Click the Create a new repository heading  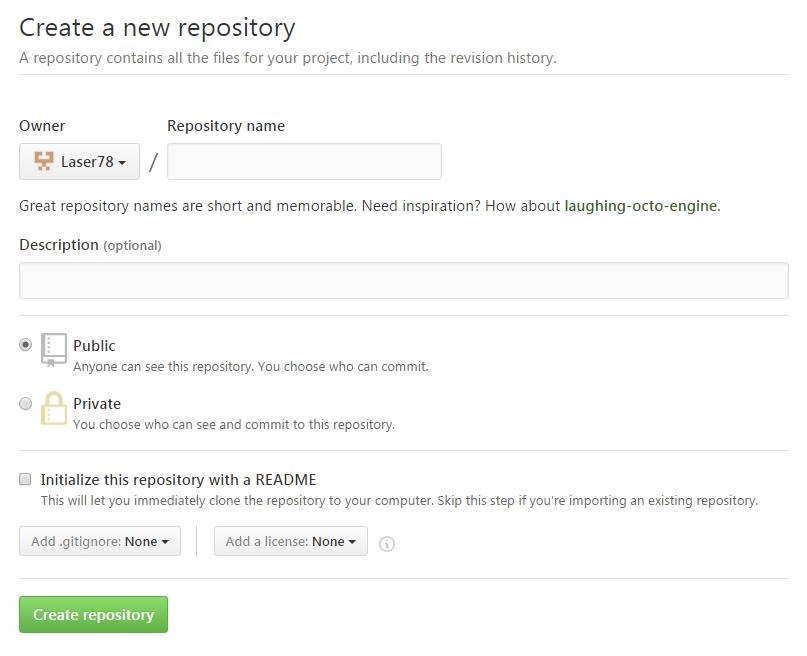157,27
